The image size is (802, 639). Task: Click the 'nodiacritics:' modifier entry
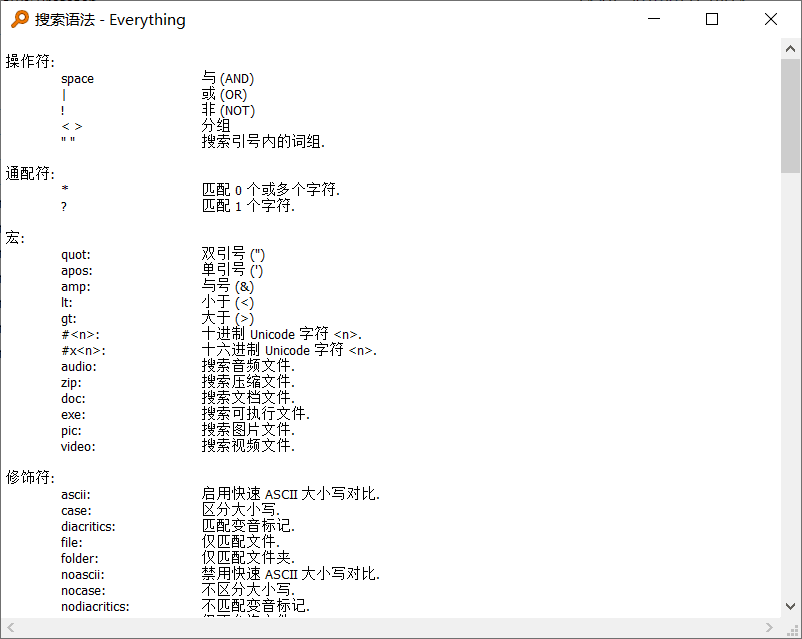(x=95, y=607)
